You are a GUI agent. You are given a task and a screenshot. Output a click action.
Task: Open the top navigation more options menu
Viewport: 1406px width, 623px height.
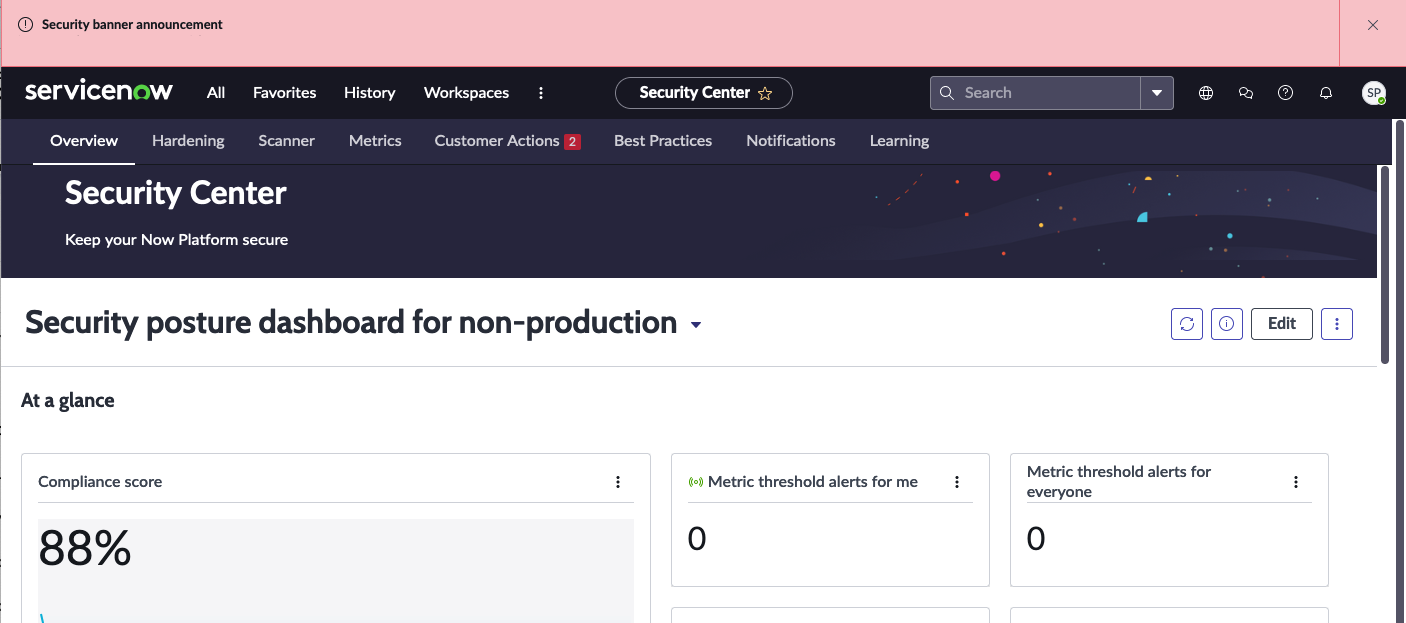point(541,92)
